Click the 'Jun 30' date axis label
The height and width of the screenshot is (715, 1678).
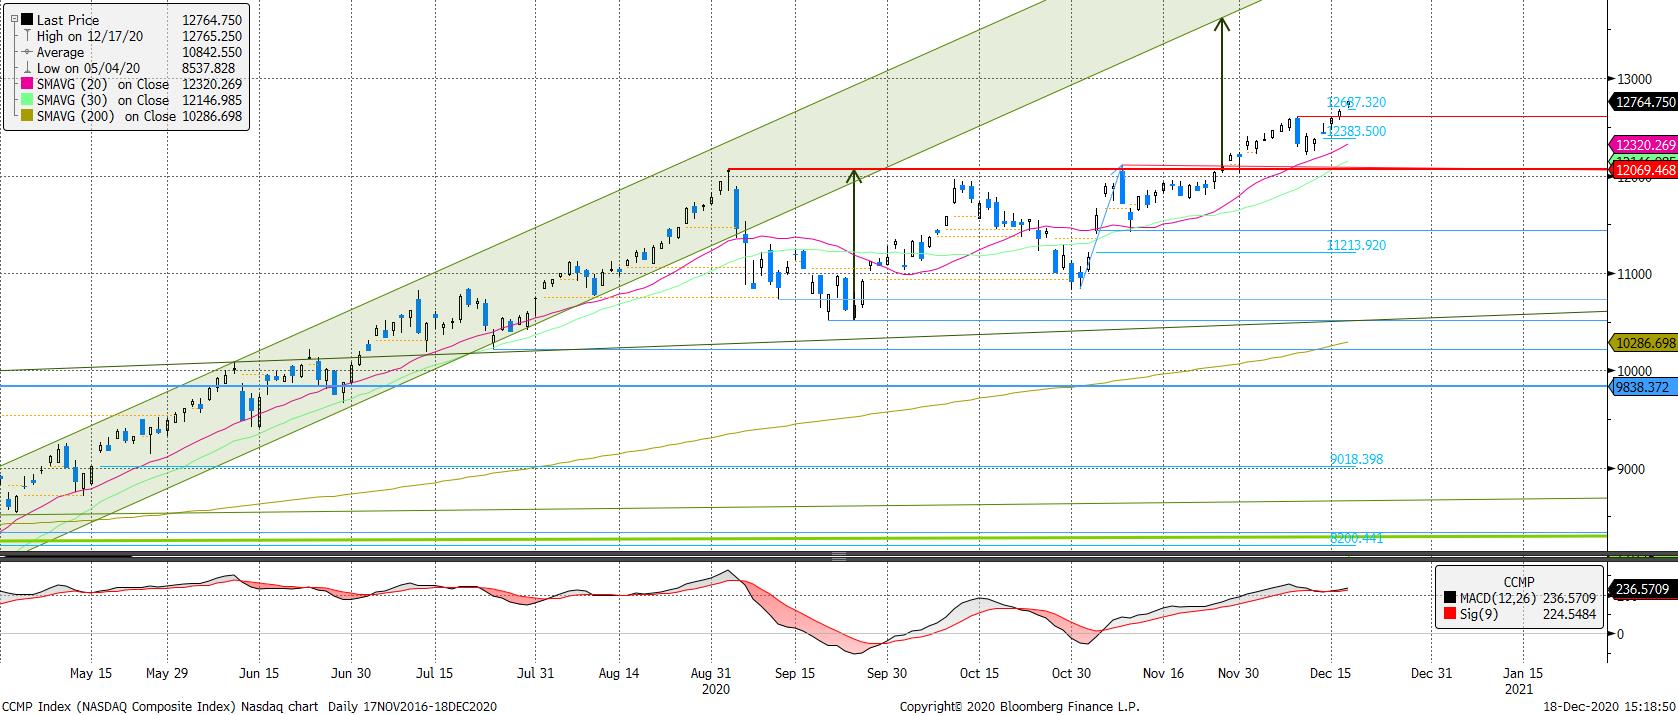point(350,673)
